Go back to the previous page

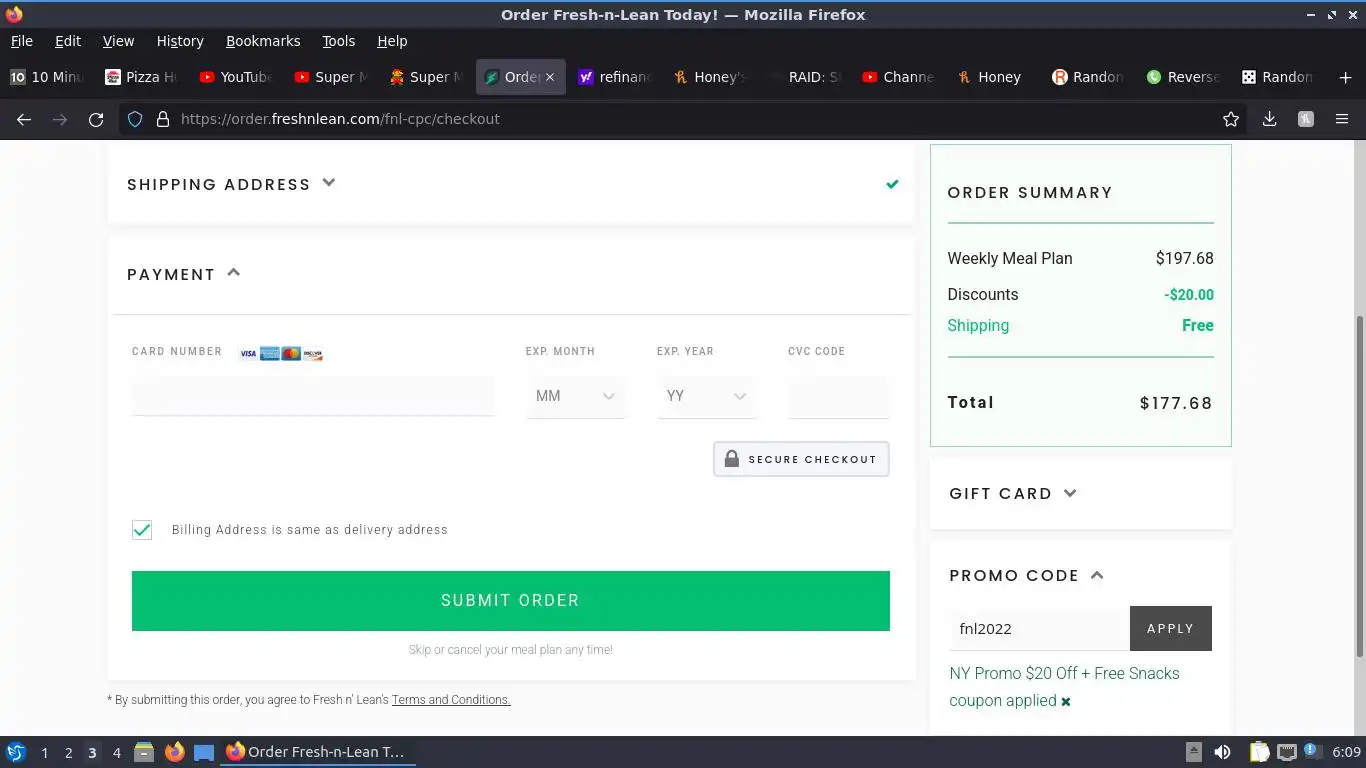pos(24,119)
